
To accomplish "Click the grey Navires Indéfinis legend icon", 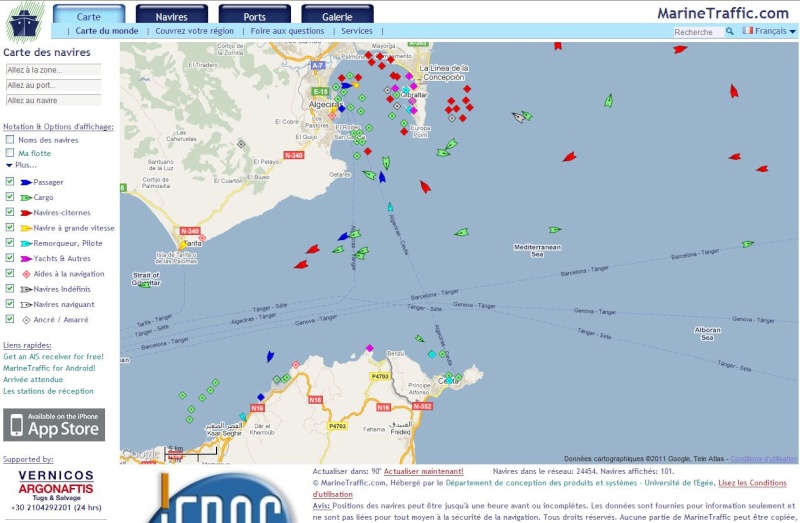I will pos(26,289).
